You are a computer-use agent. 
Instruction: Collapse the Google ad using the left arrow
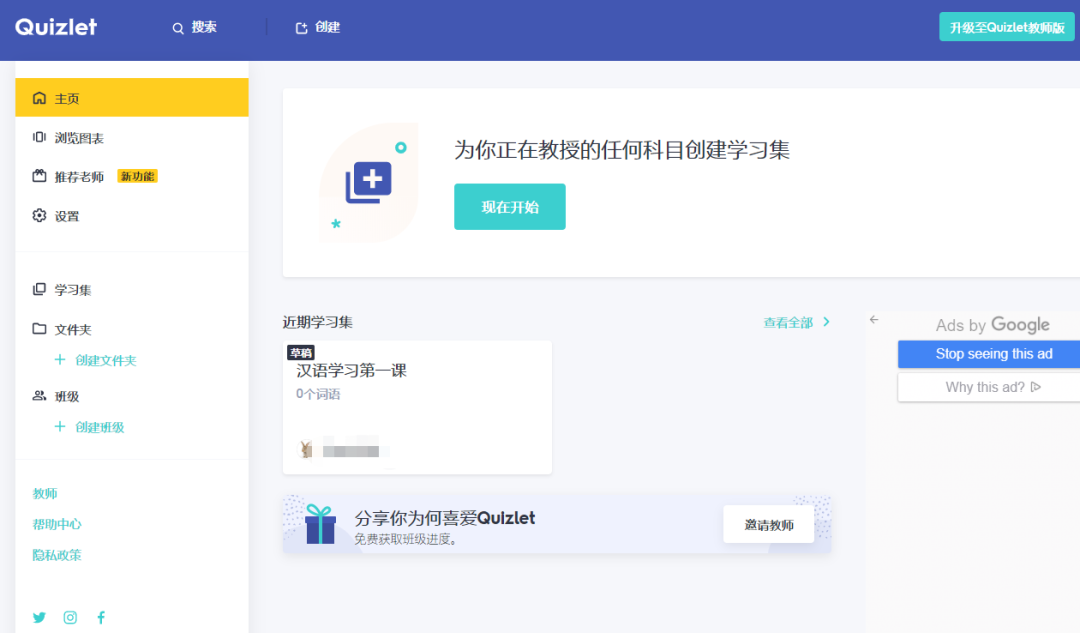(874, 318)
